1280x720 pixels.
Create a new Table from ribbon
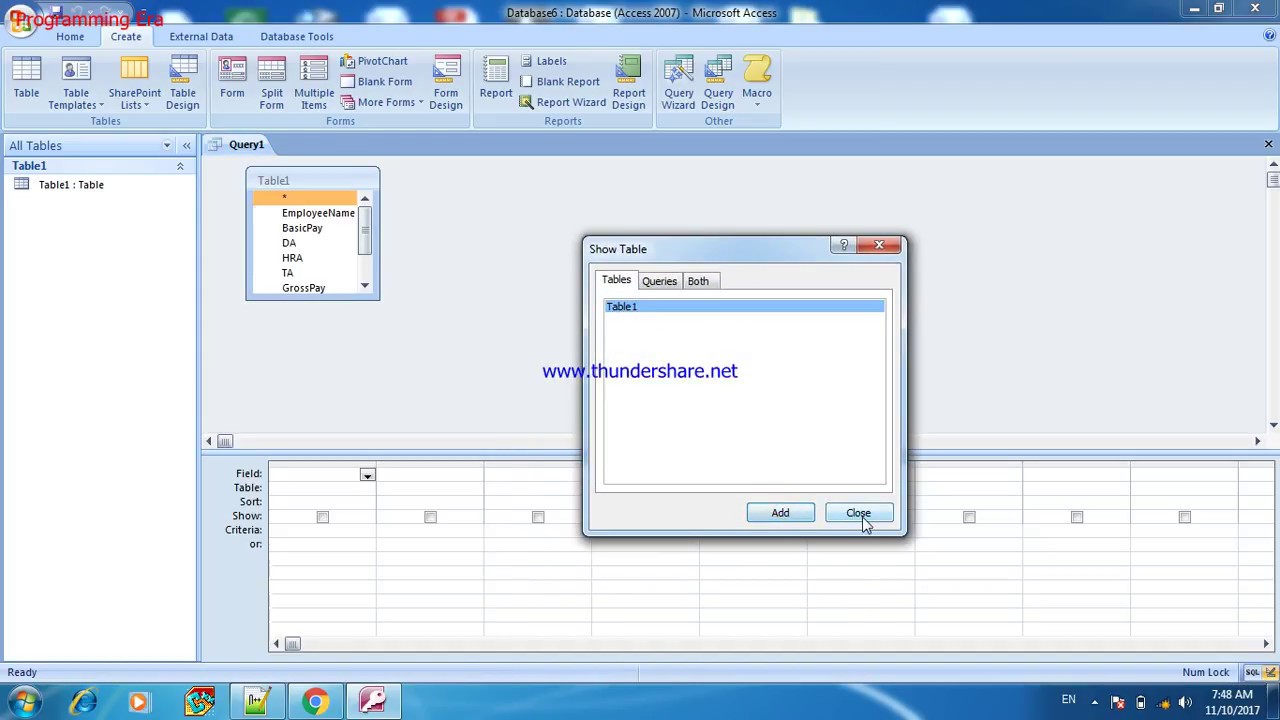26,81
